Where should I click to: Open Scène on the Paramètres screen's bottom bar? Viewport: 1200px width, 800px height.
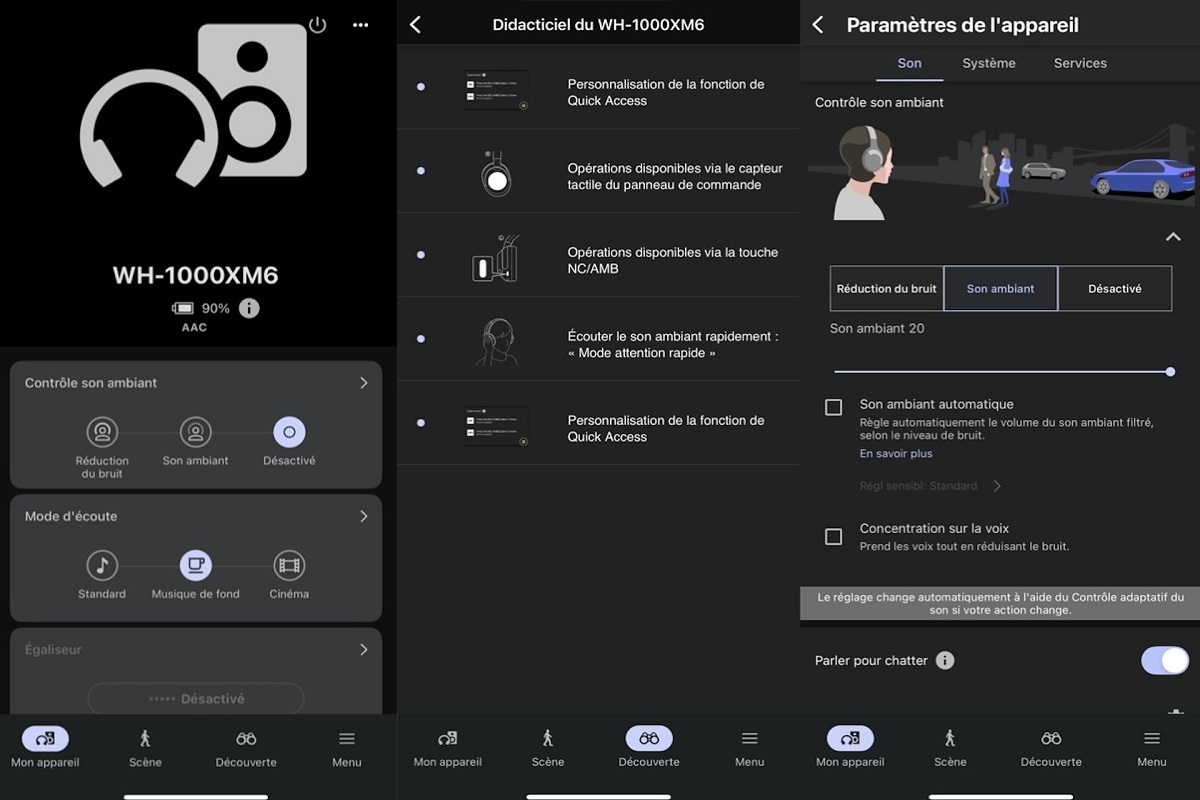tap(950, 746)
